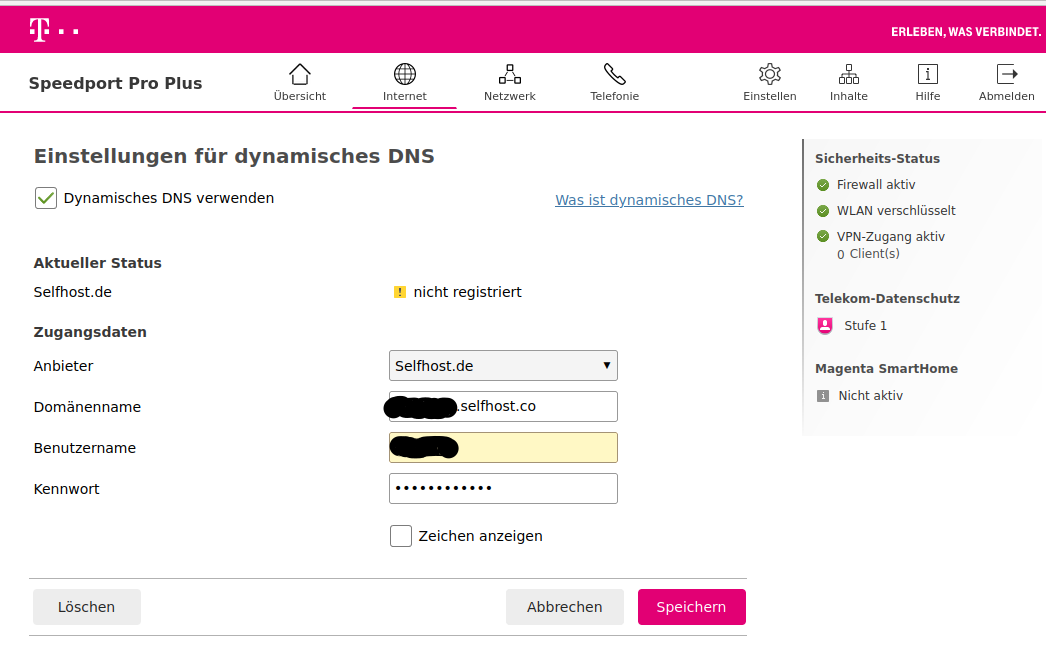Click the Speedport Pro Plus title

pos(115,83)
